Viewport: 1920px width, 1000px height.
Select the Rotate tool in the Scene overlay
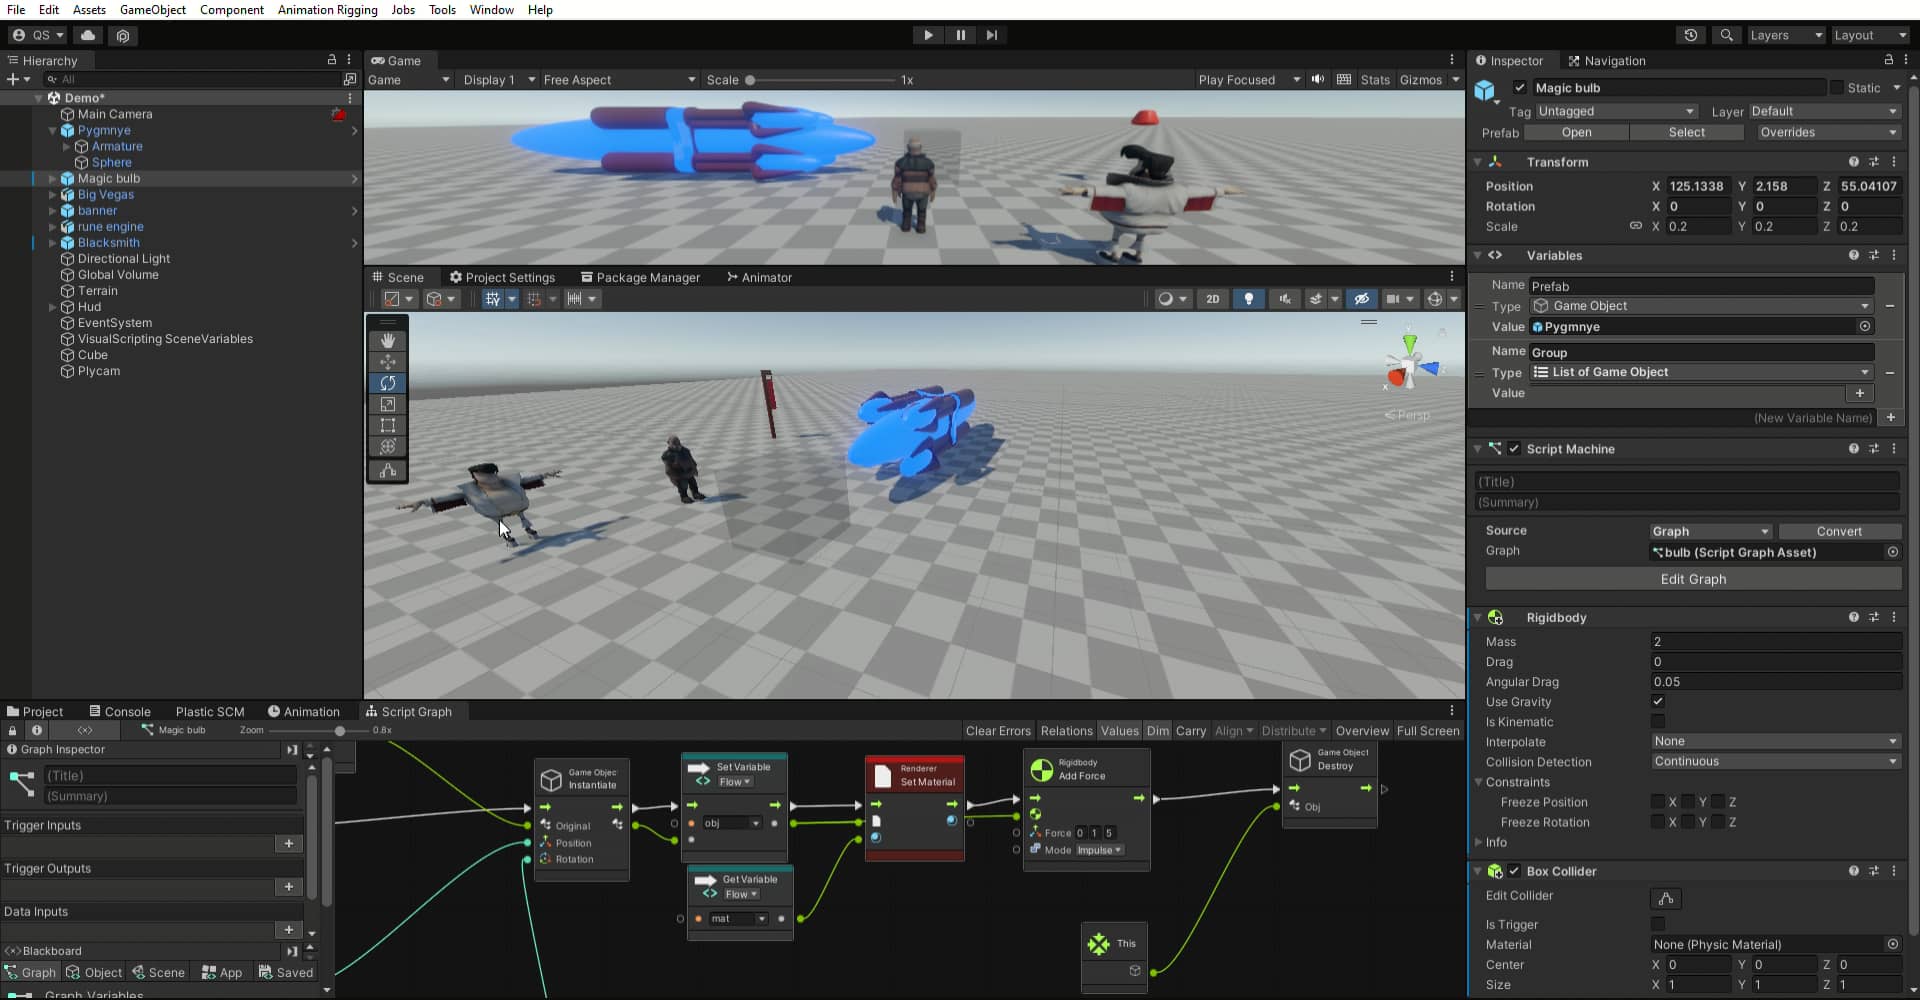point(387,383)
